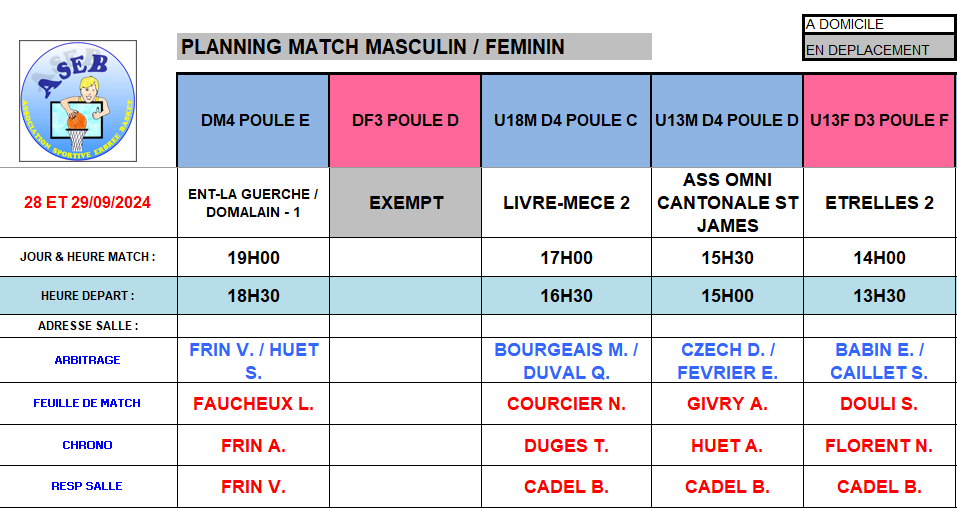Click the A DOMICILE legend box
The height and width of the screenshot is (508, 957).
(879, 24)
